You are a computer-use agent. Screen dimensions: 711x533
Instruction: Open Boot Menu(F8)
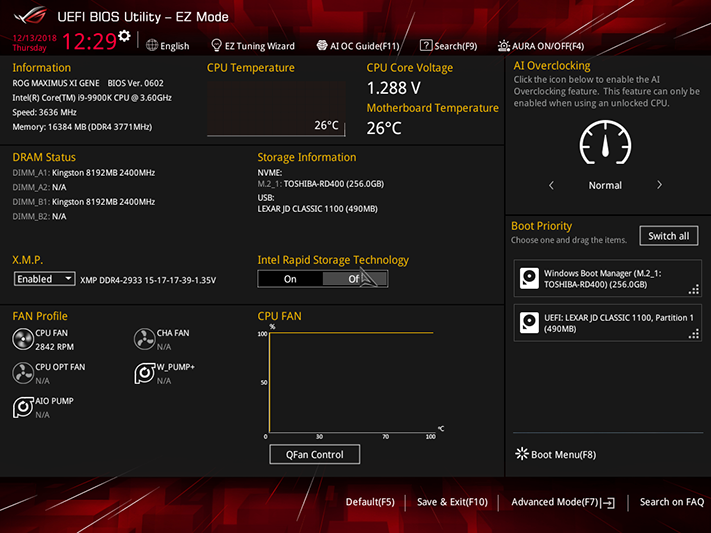pos(556,455)
